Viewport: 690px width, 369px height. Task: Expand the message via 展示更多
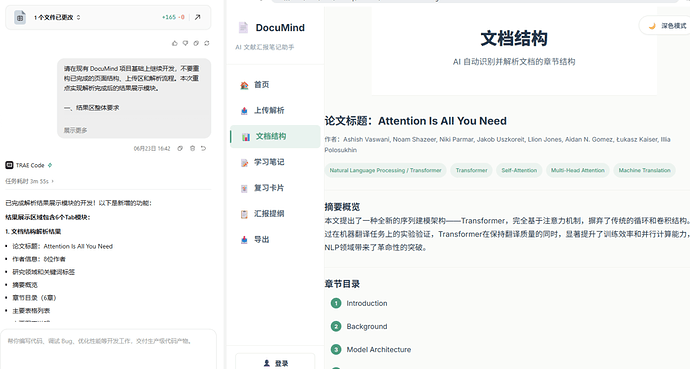[75, 130]
